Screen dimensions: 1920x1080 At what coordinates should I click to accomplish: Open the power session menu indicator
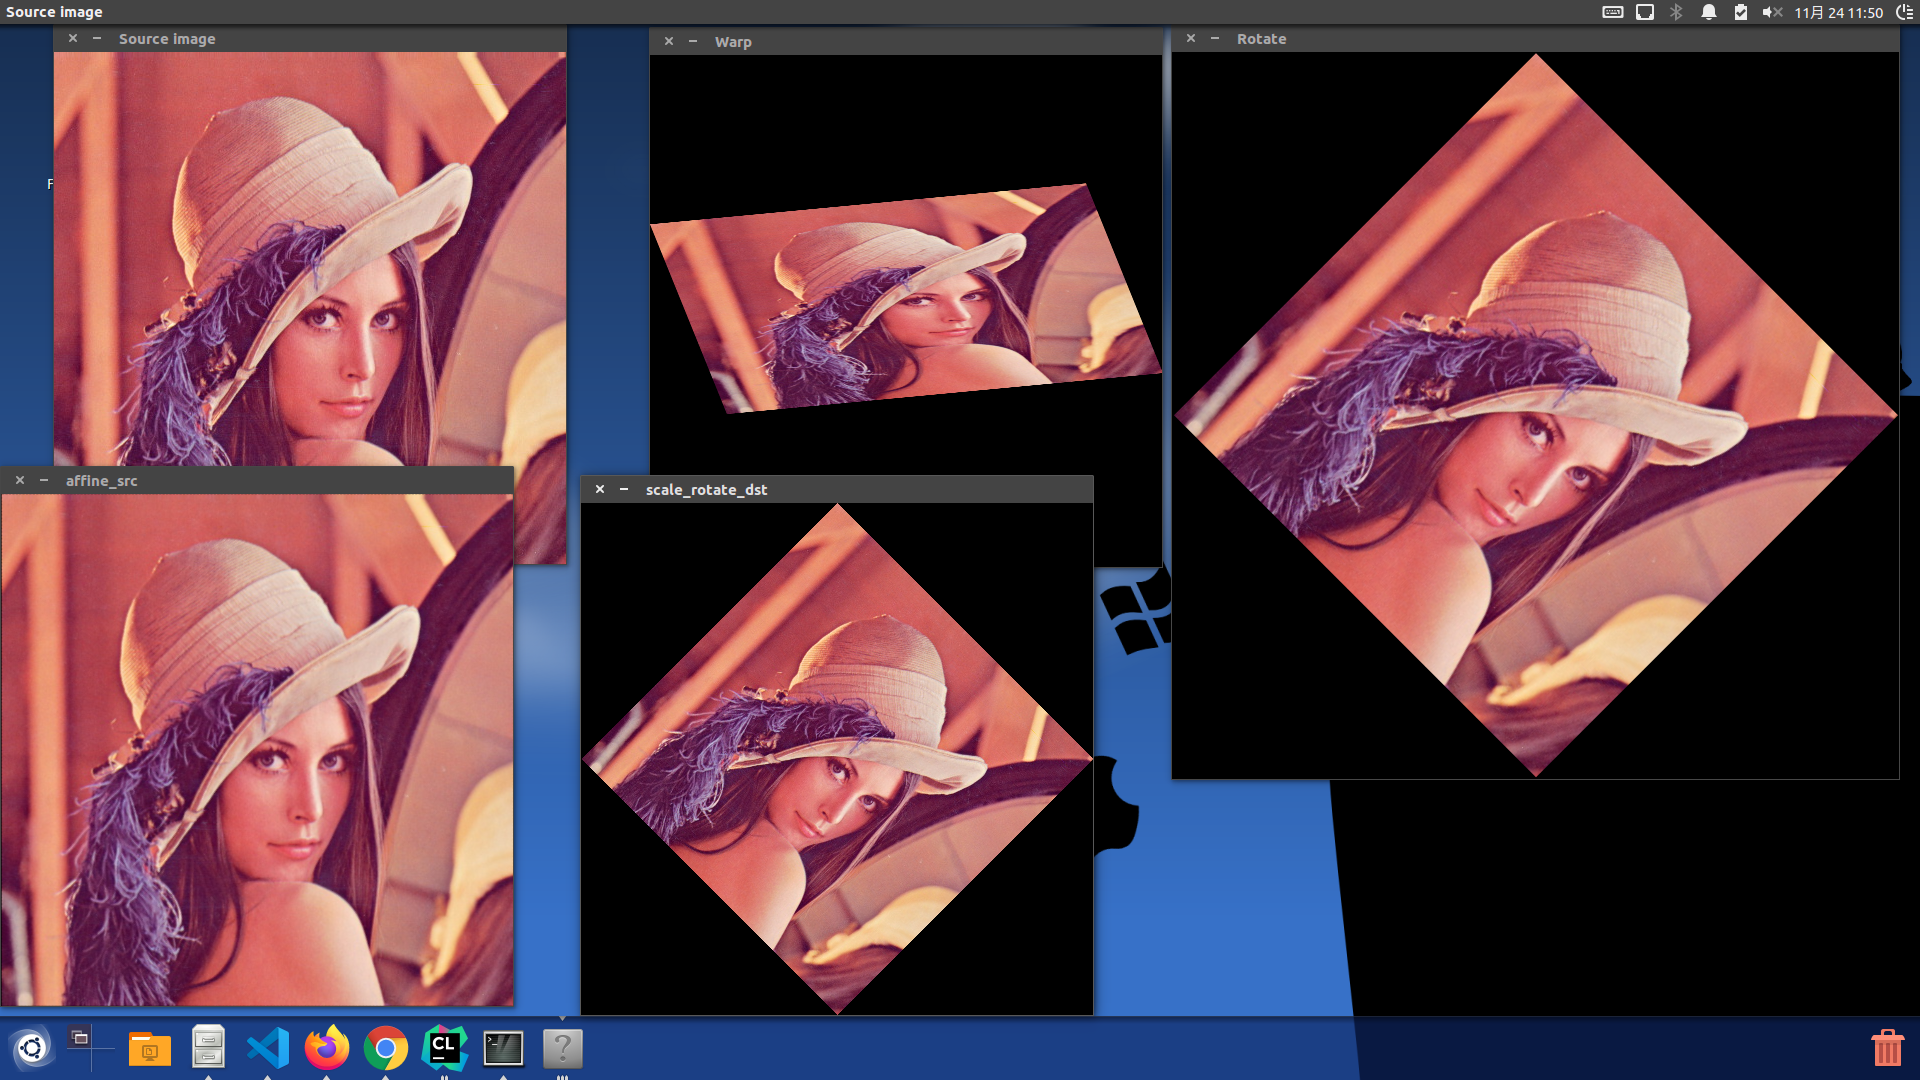pos(1905,12)
